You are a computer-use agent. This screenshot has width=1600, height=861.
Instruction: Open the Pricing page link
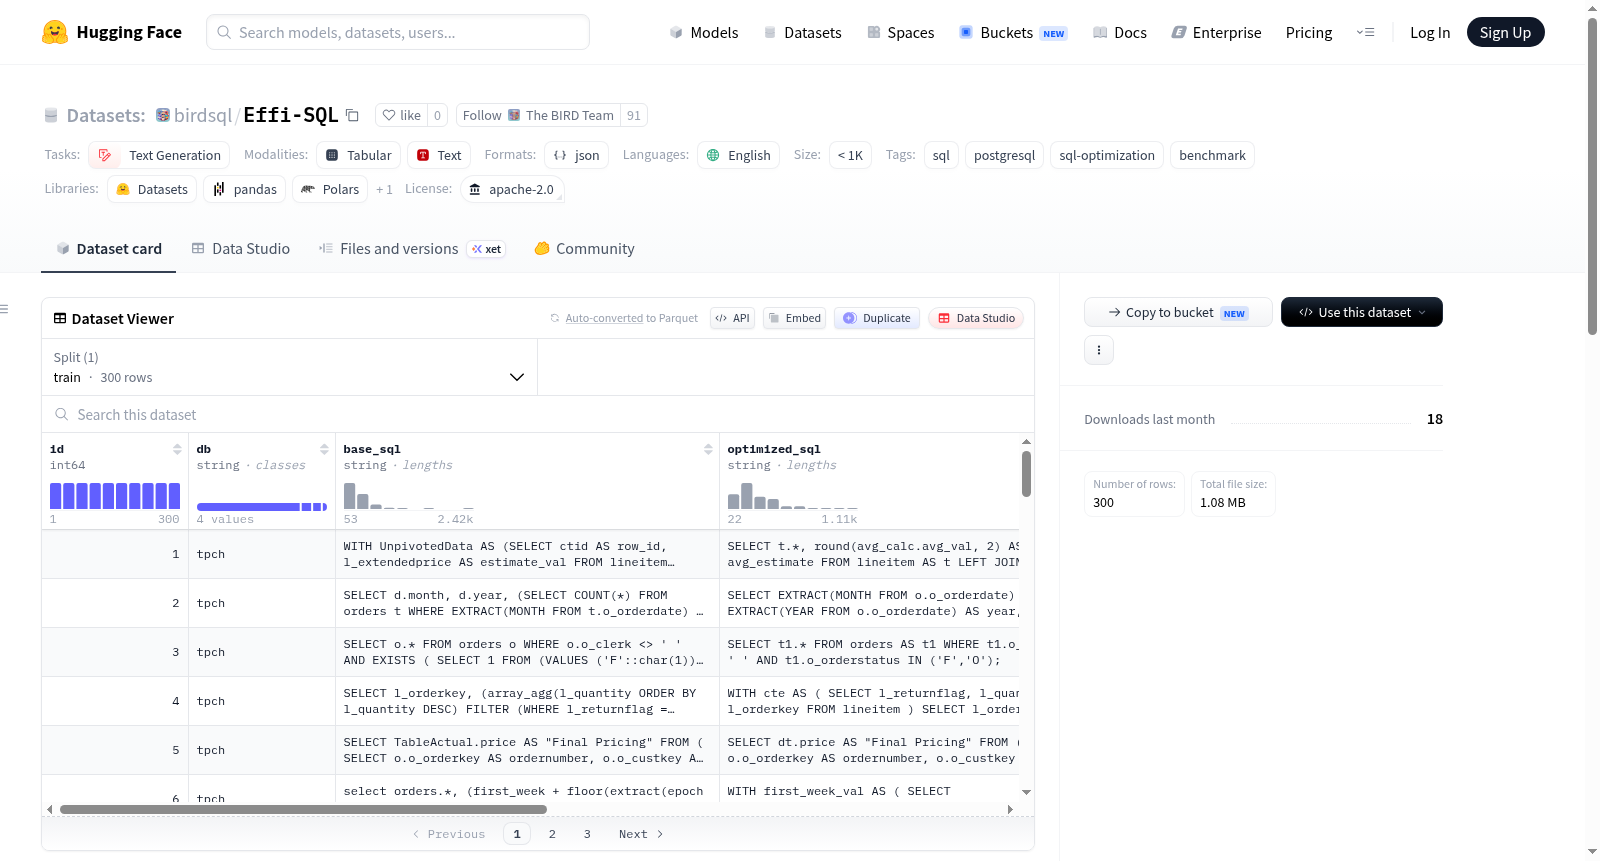pyautogui.click(x=1309, y=32)
